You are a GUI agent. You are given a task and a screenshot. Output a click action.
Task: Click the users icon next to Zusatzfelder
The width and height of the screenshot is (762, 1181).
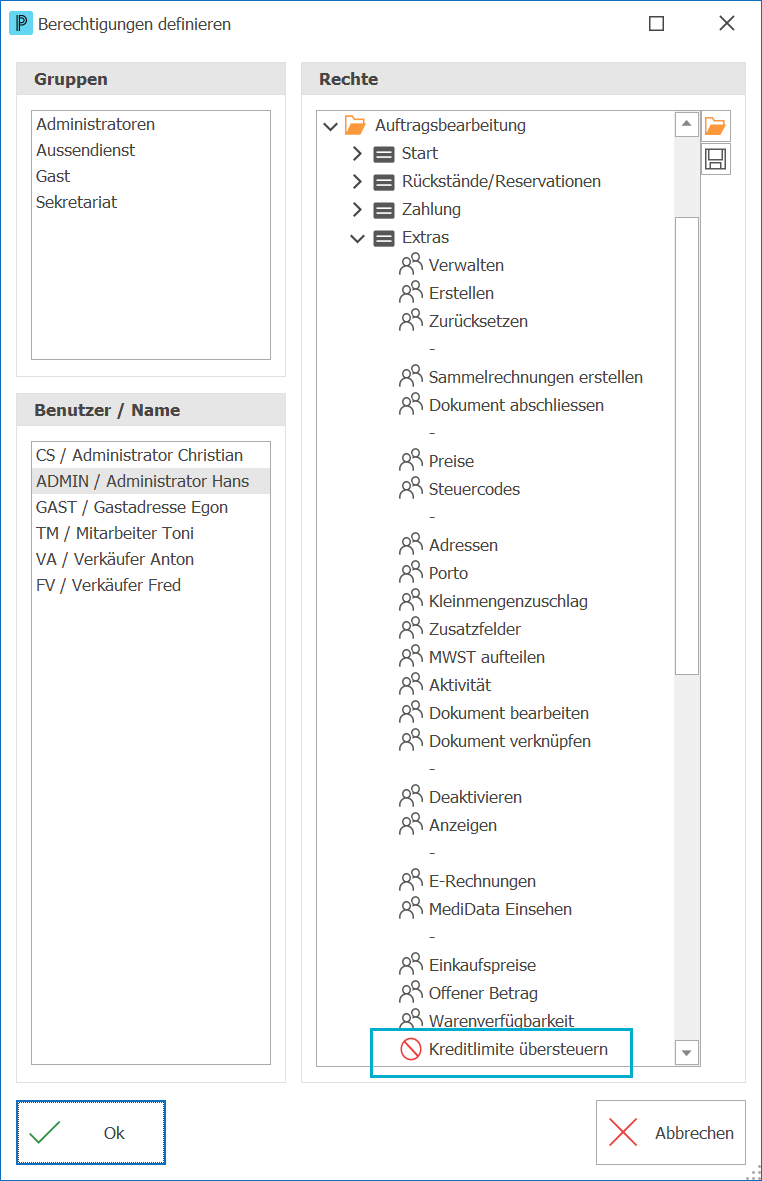410,627
